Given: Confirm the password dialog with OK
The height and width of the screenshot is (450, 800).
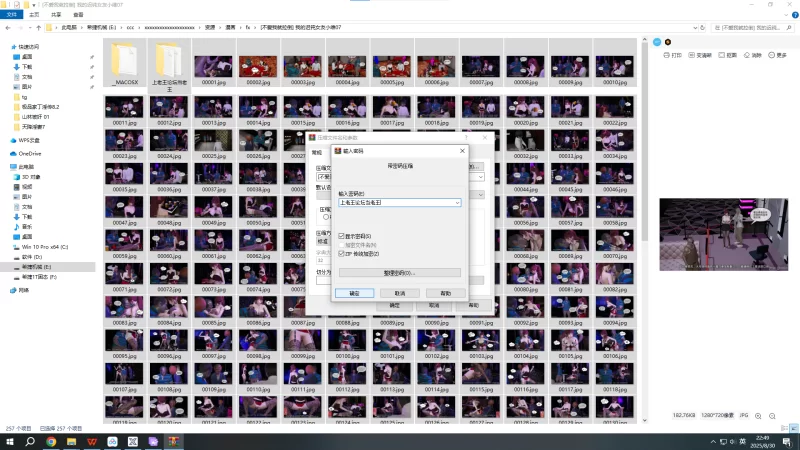Looking at the screenshot, I should pyautogui.click(x=354, y=293).
